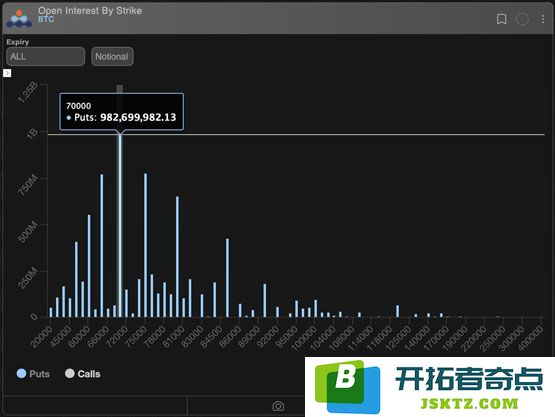Click the 89000 x-axis strike label
Screen dimensions: 555x417
click(x=249, y=337)
